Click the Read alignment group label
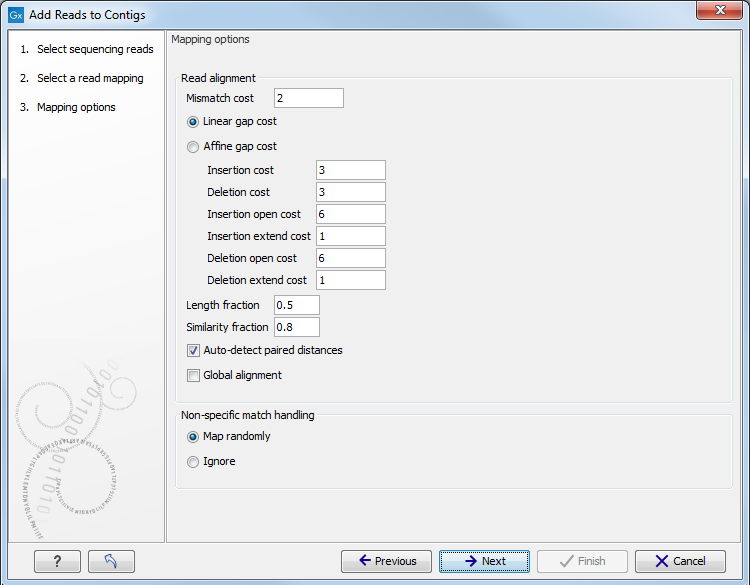Screen dimensions: 750x585 218,78
